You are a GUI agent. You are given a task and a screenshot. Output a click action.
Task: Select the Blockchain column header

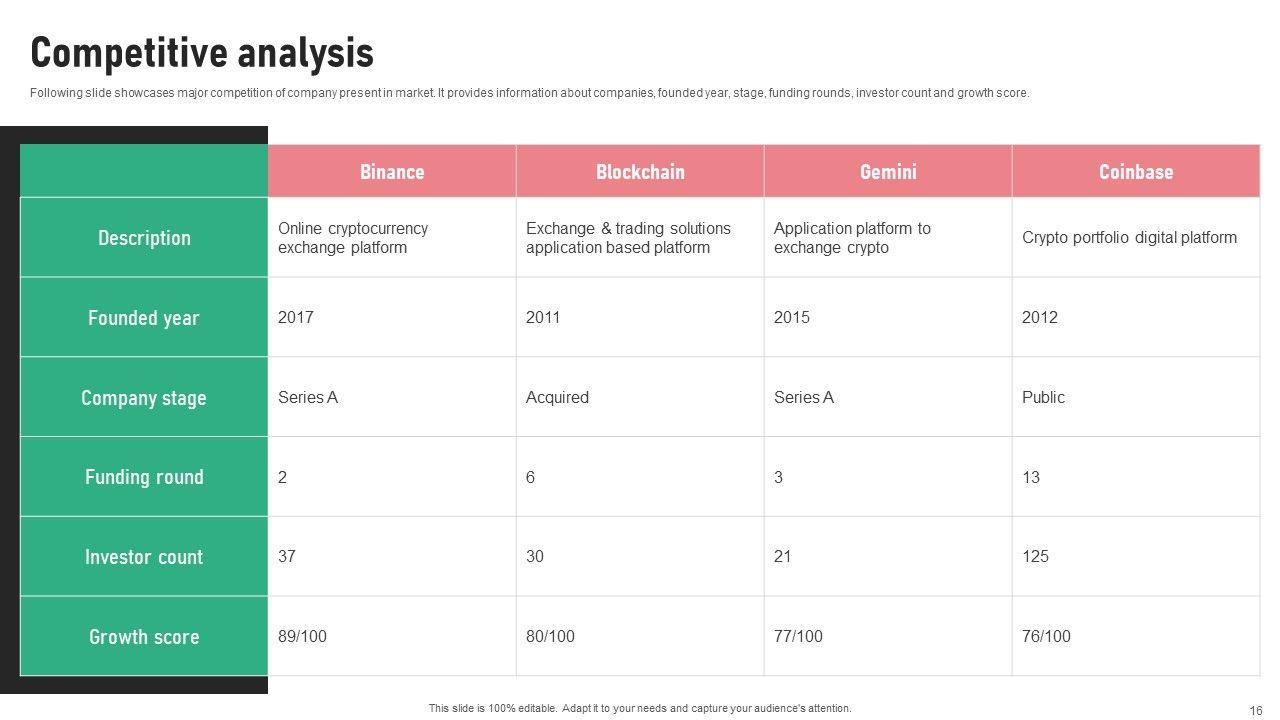pyautogui.click(x=640, y=171)
